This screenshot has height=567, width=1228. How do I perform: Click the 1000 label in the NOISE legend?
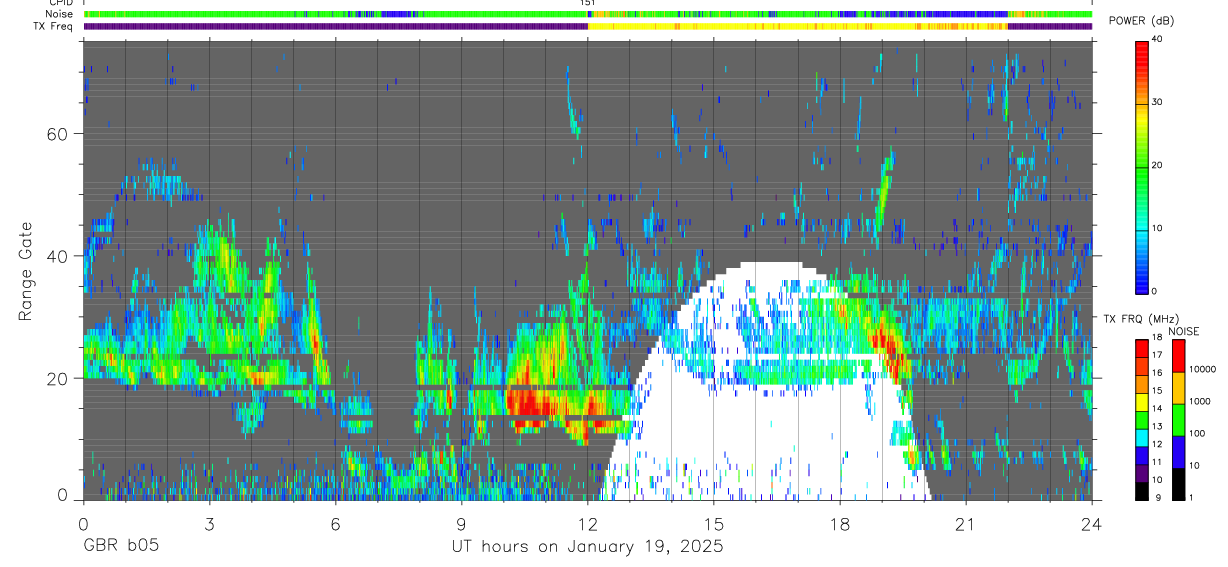point(1198,401)
